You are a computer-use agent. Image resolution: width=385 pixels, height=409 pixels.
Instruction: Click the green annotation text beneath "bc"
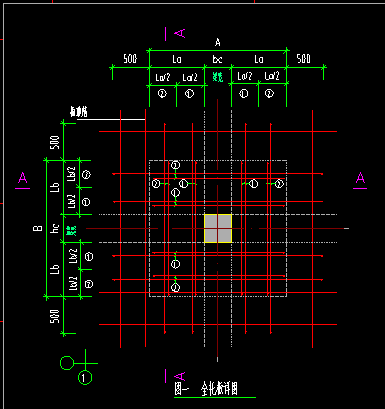218,77
